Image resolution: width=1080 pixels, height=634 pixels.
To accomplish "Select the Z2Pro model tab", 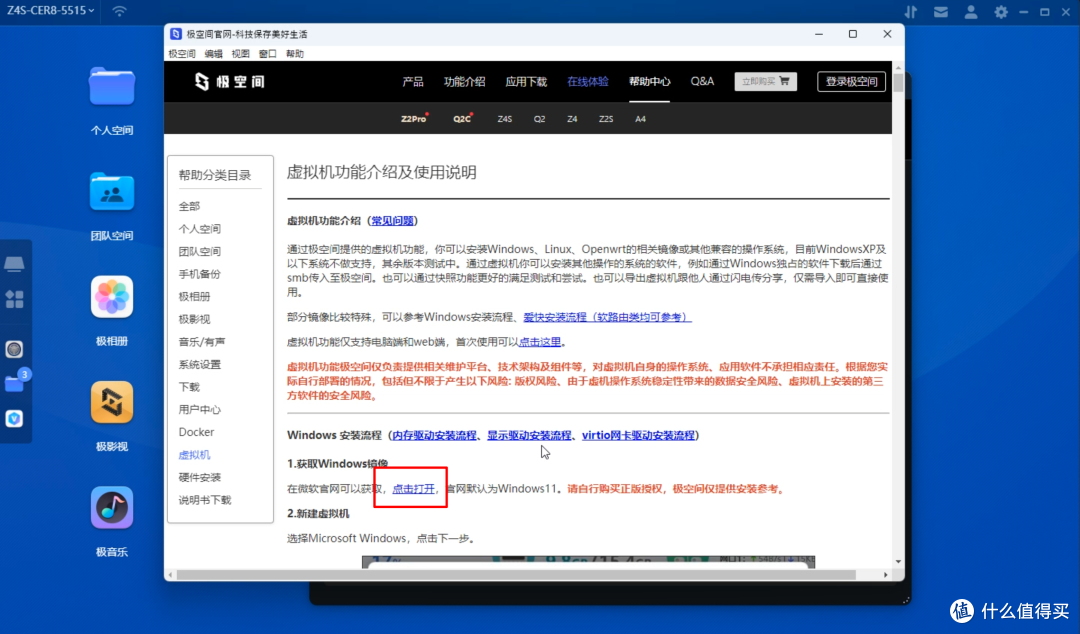I will coord(414,119).
